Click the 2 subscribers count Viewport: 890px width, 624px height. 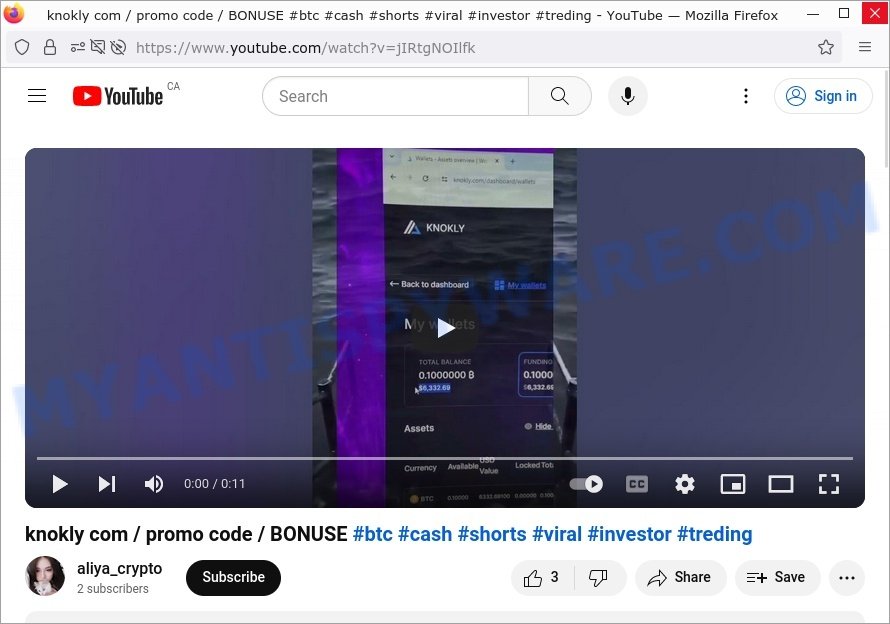pyautogui.click(x=113, y=589)
